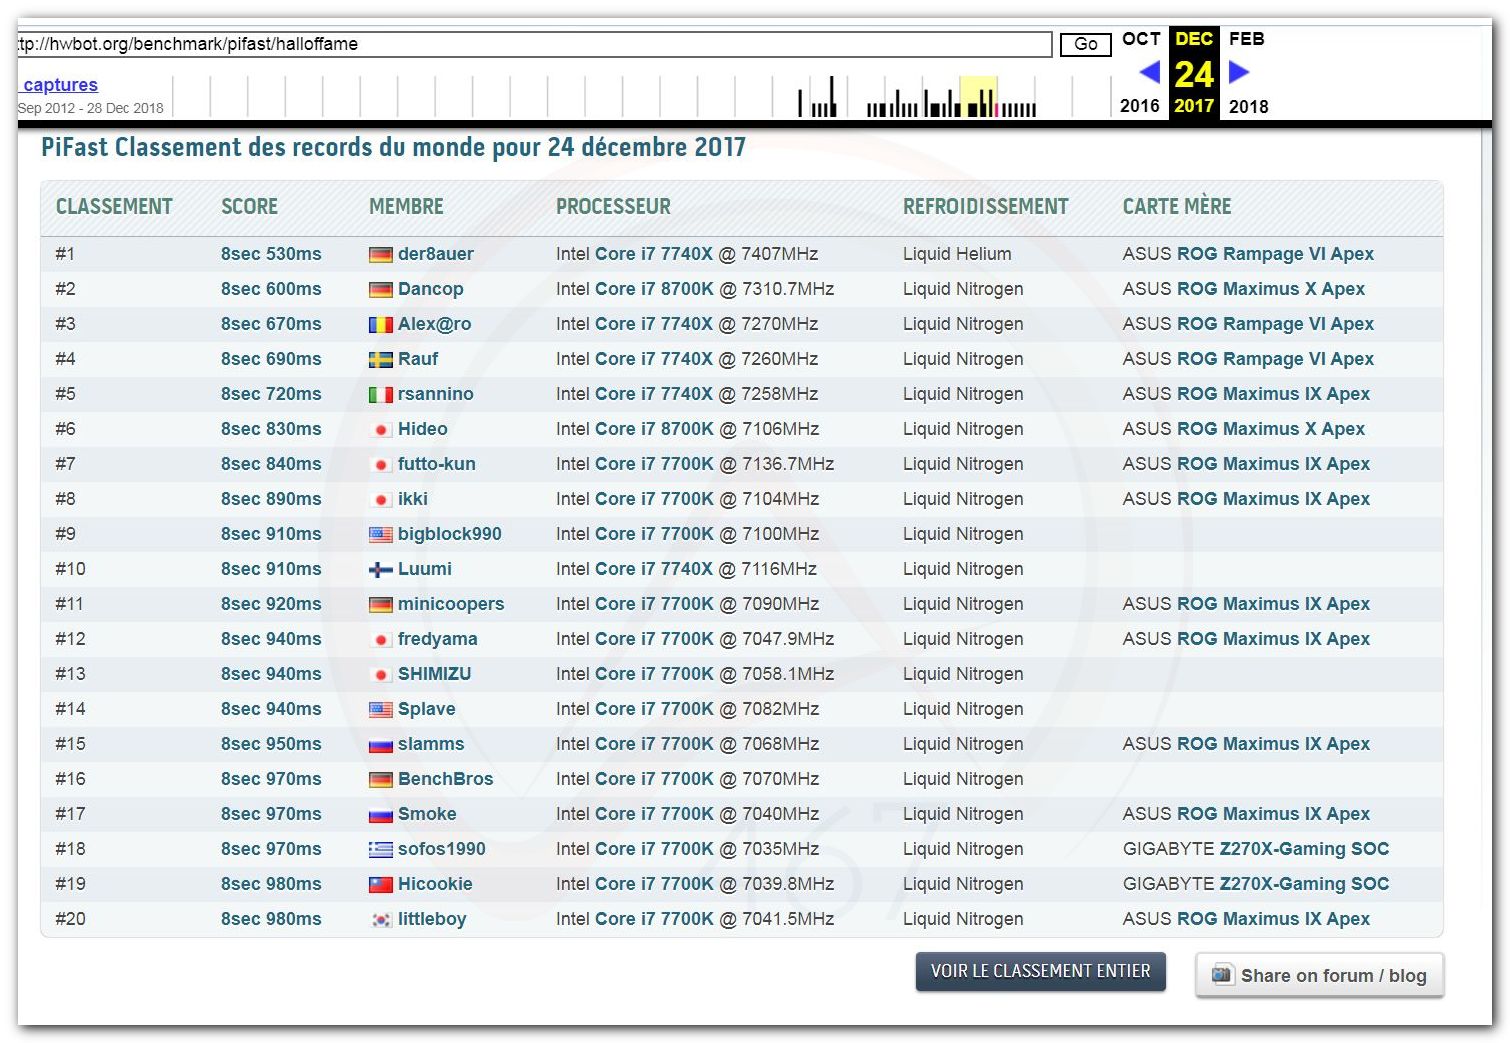Open the 8sec 530ms score link

271,254
